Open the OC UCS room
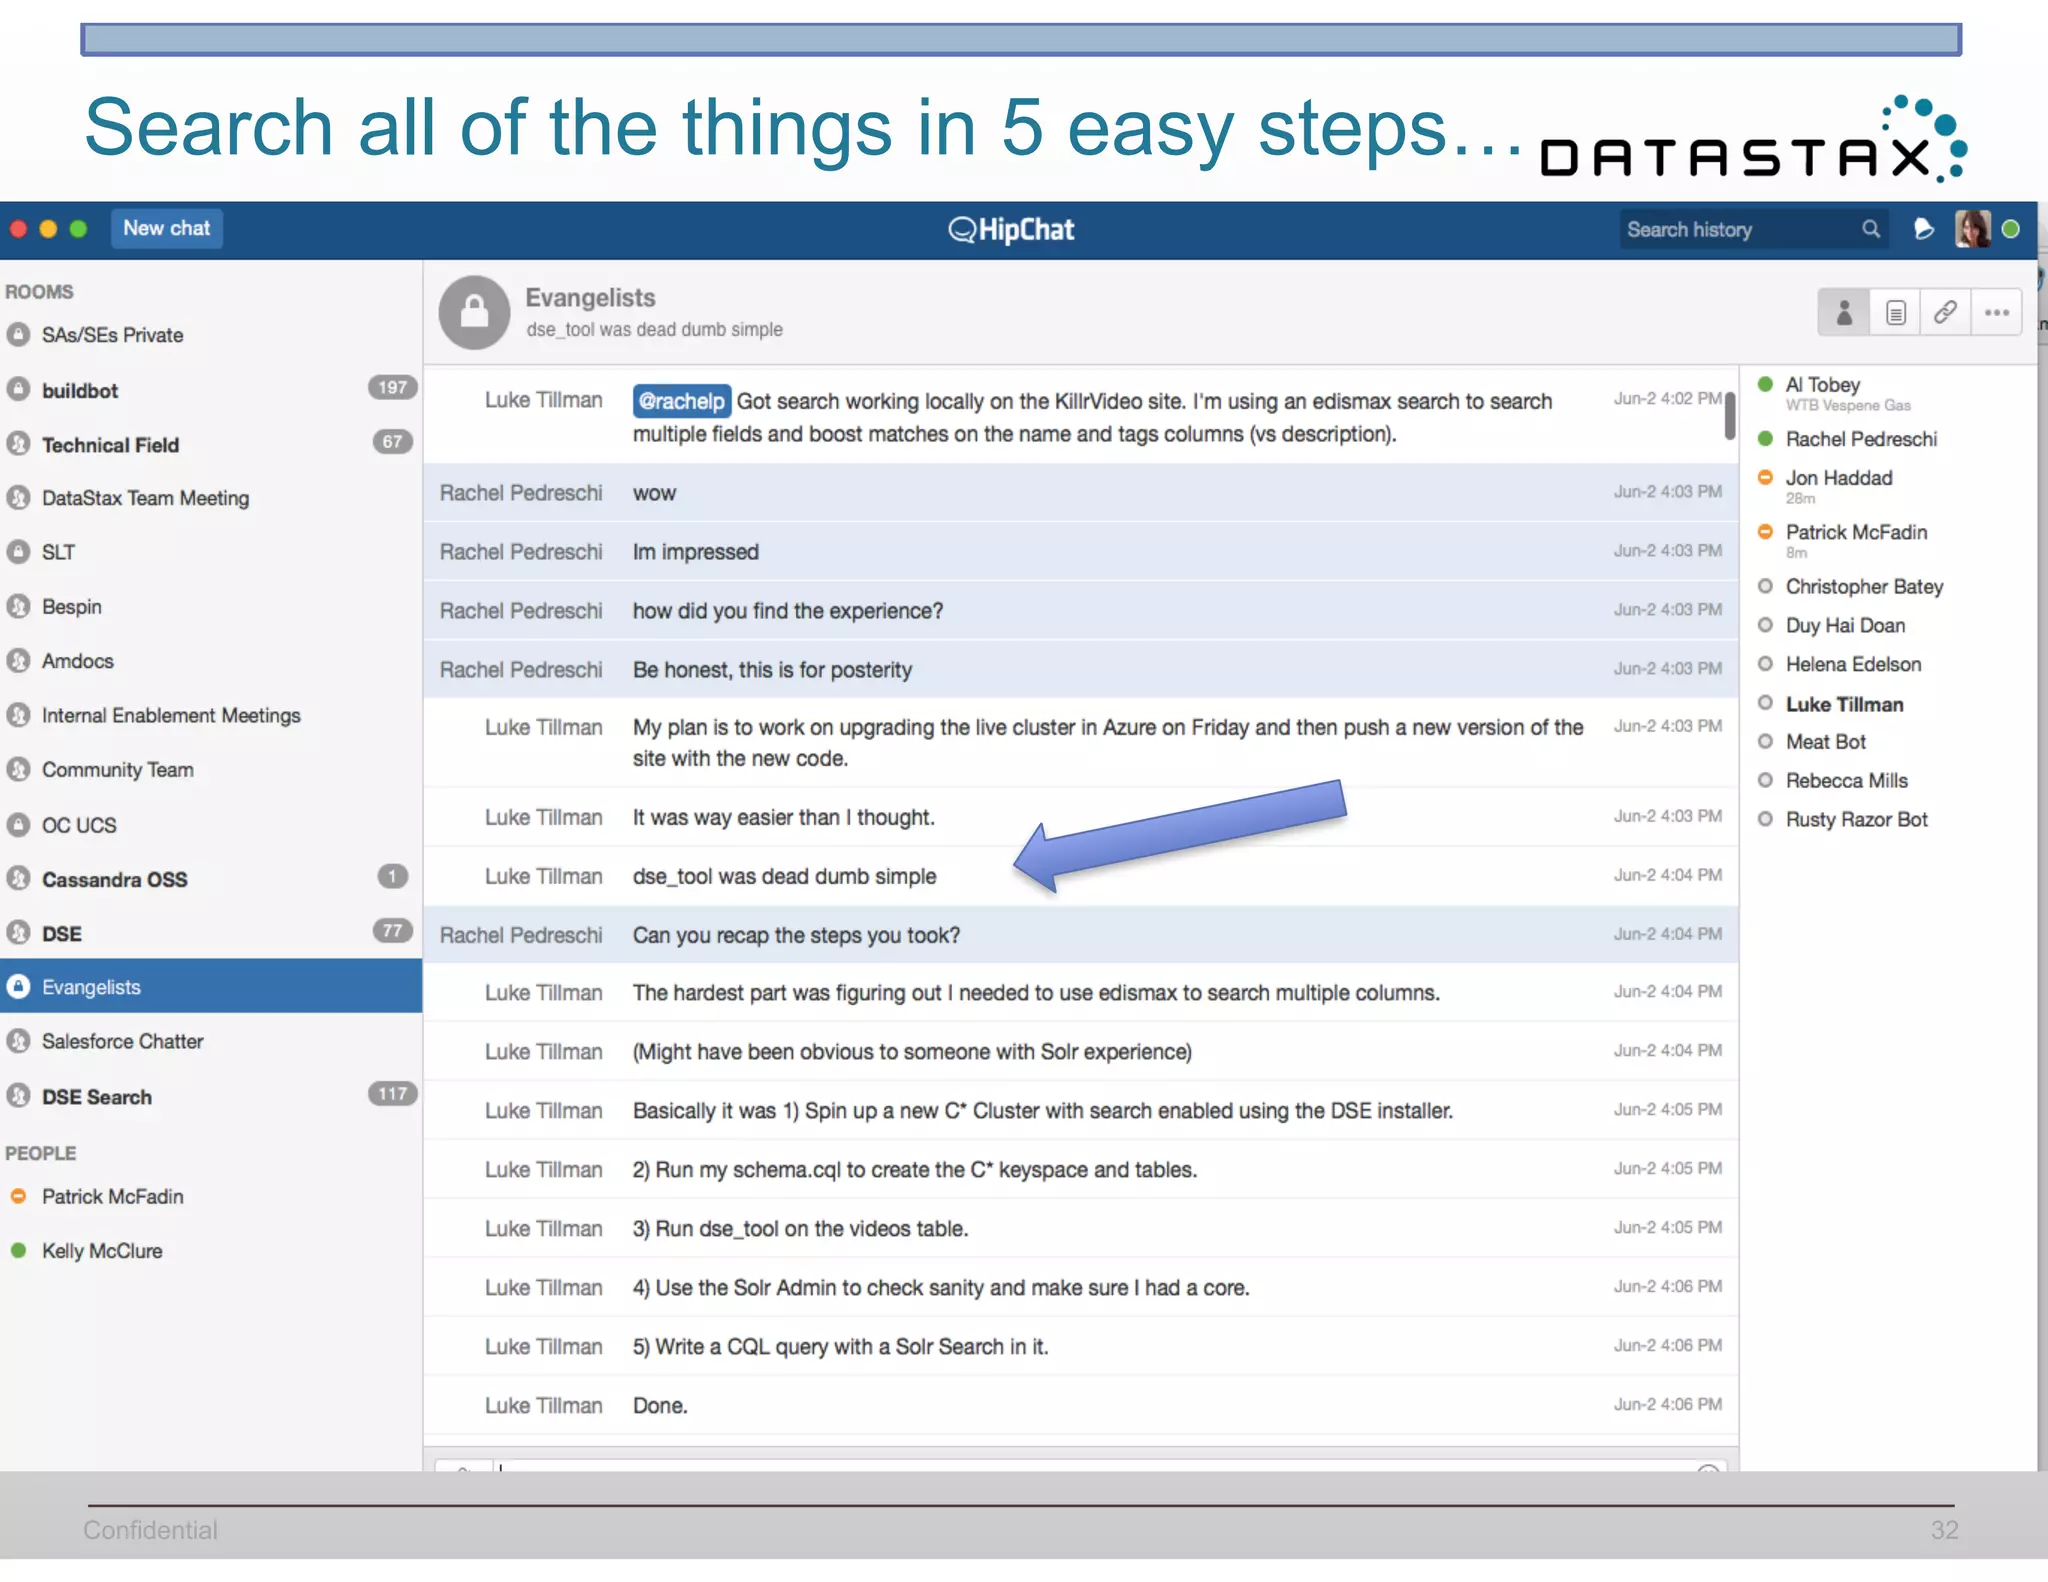The image size is (2048, 1582). point(211,825)
